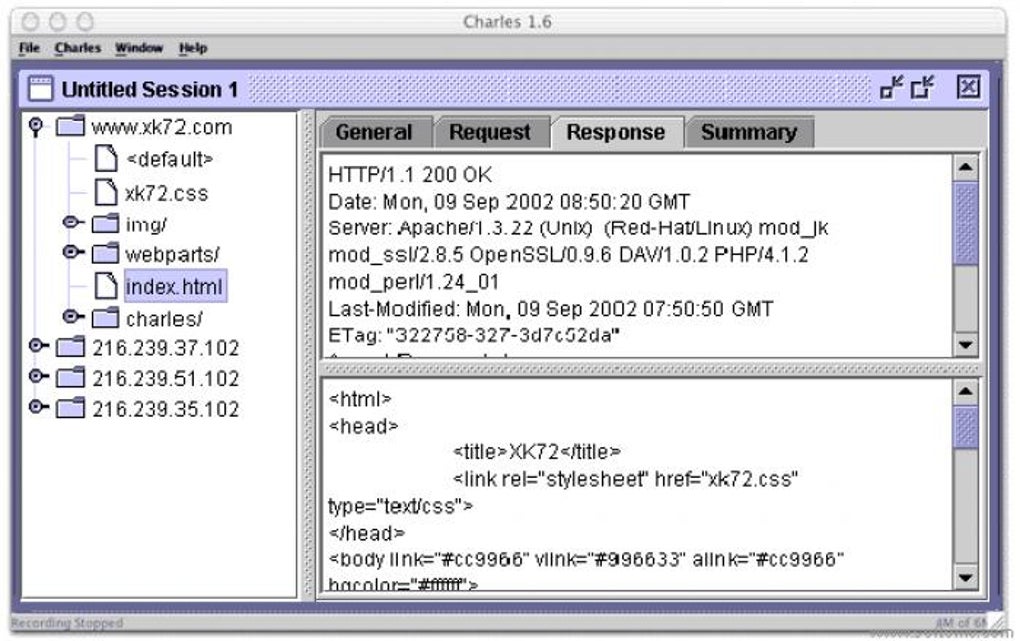The width and height of the screenshot is (1020, 641).
Task: Click the charles/ folder icon
Action: (x=105, y=318)
